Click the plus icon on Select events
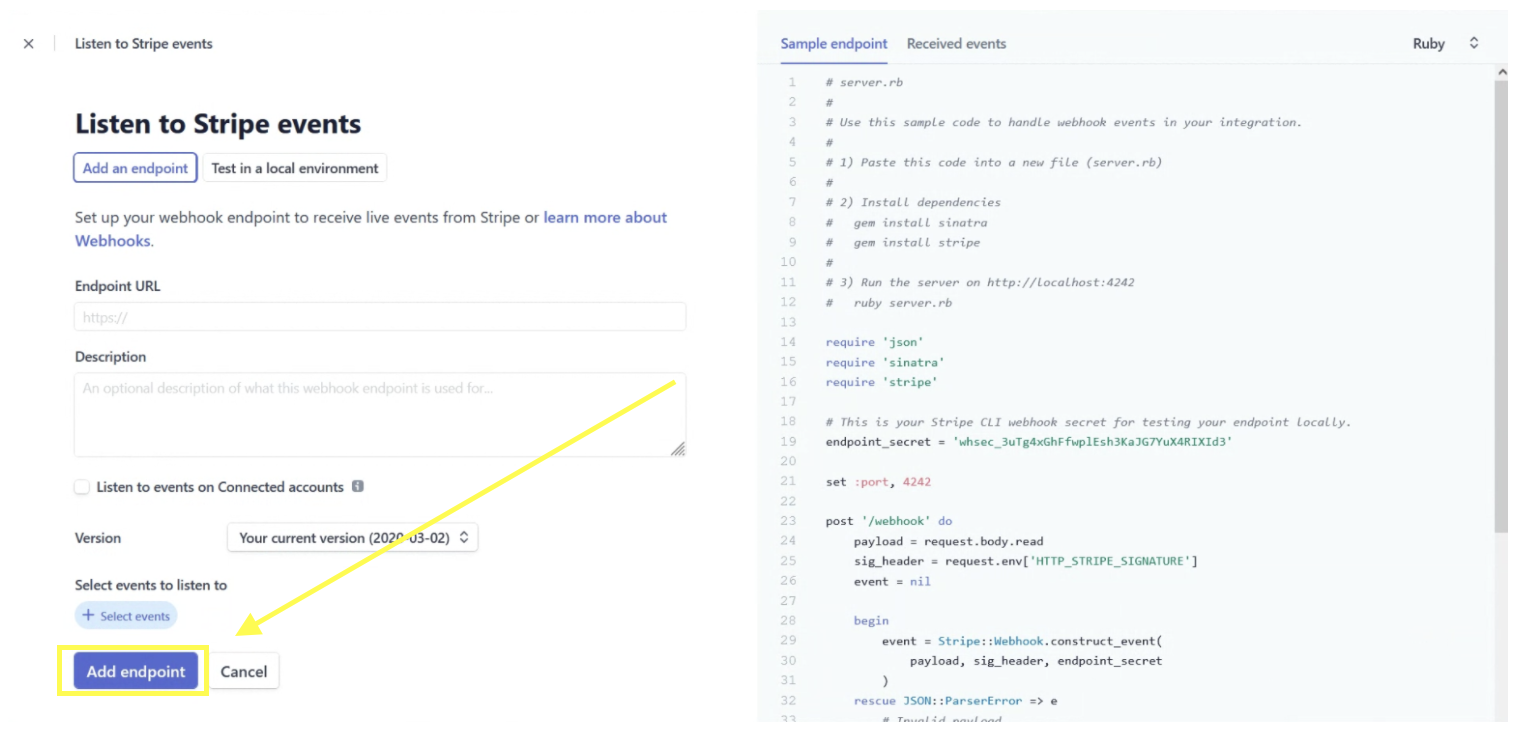The width and height of the screenshot is (1526, 746). pos(89,616)
